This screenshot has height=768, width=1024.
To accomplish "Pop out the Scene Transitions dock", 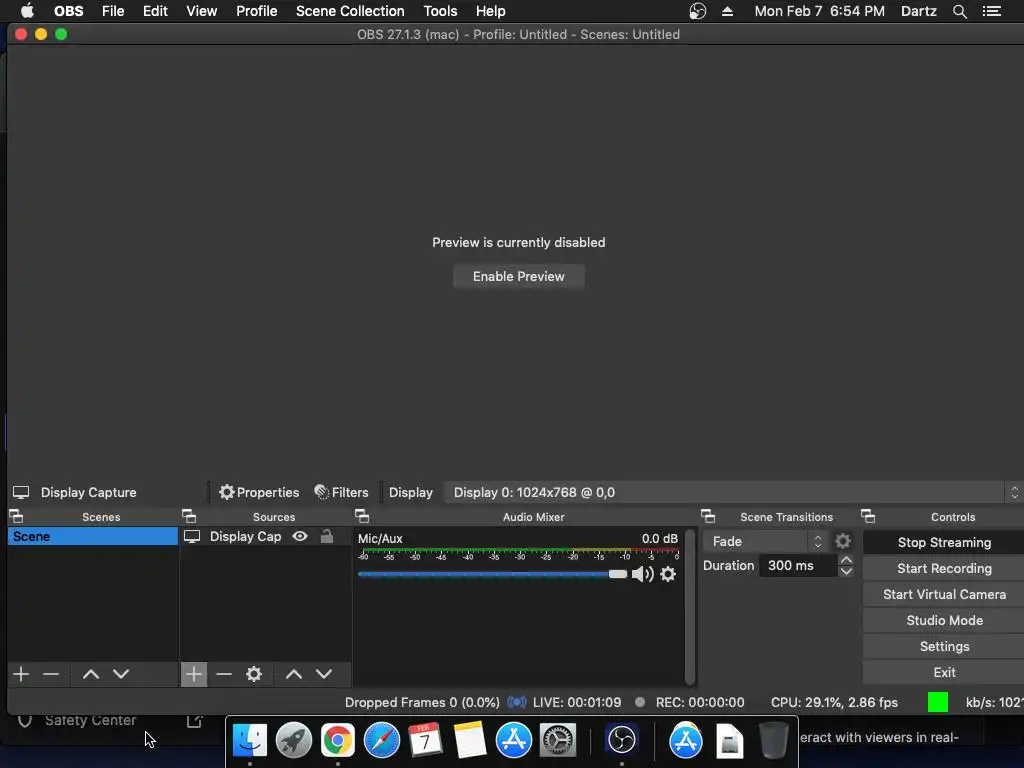I will (708, 517).
